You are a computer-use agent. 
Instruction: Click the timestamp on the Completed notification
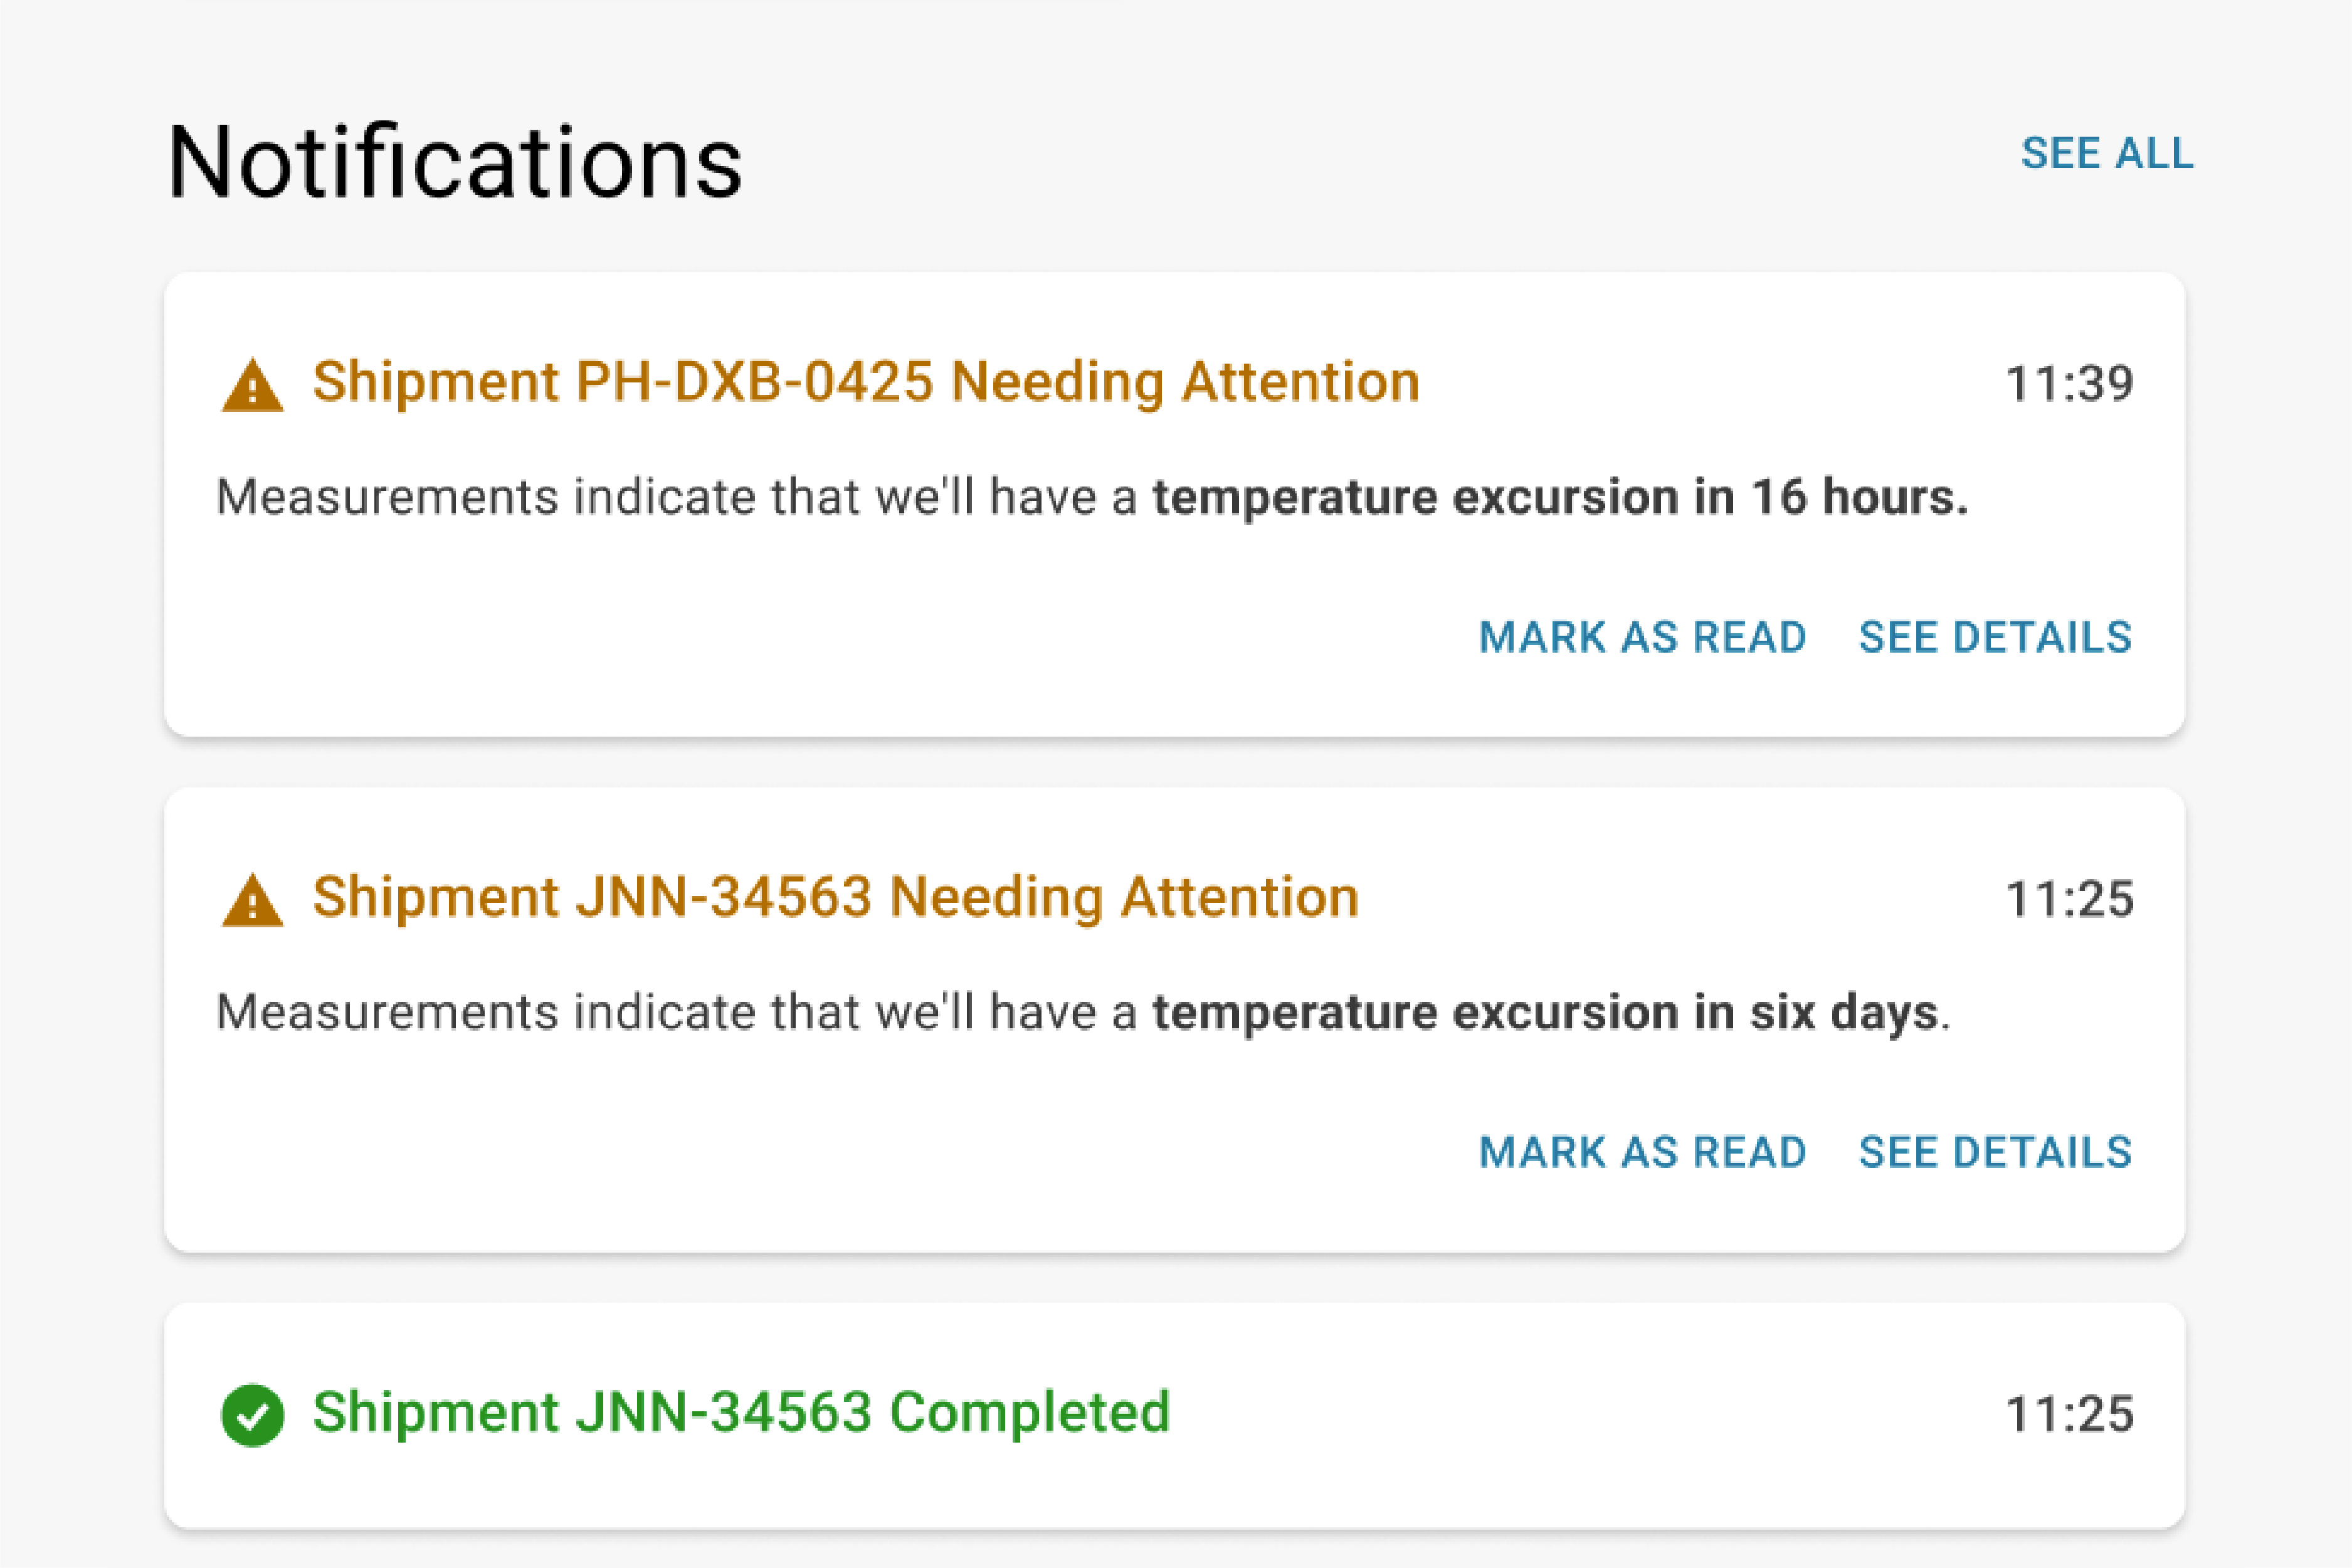click(2069, 1414)
